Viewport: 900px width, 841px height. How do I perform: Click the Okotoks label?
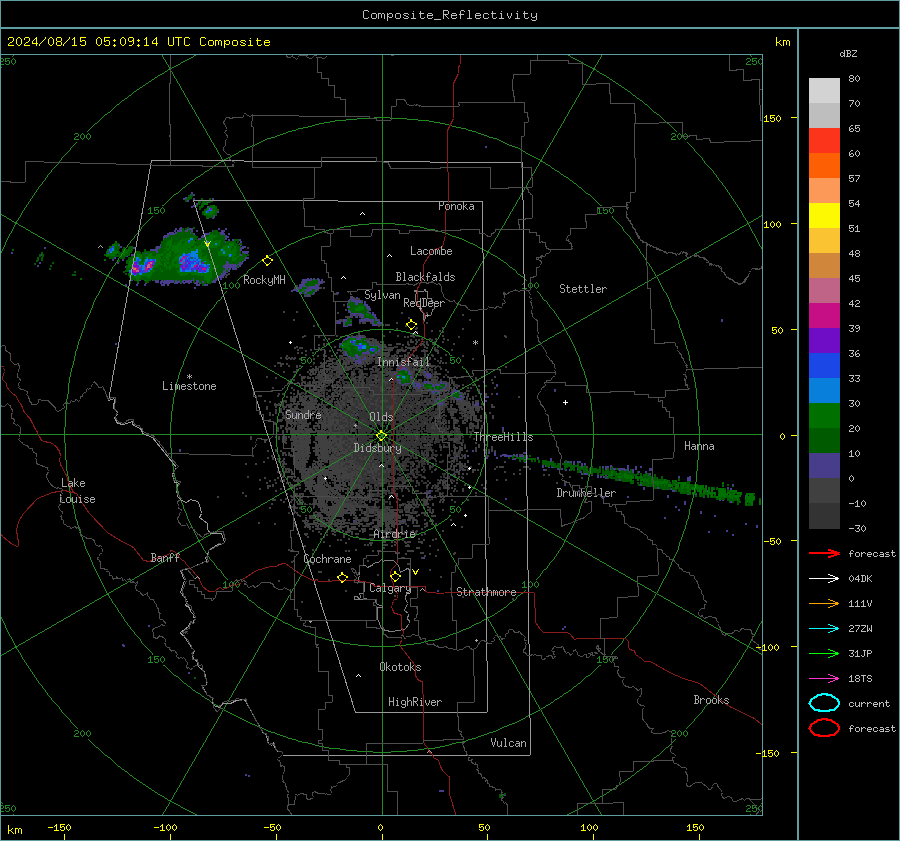point(400,667)
